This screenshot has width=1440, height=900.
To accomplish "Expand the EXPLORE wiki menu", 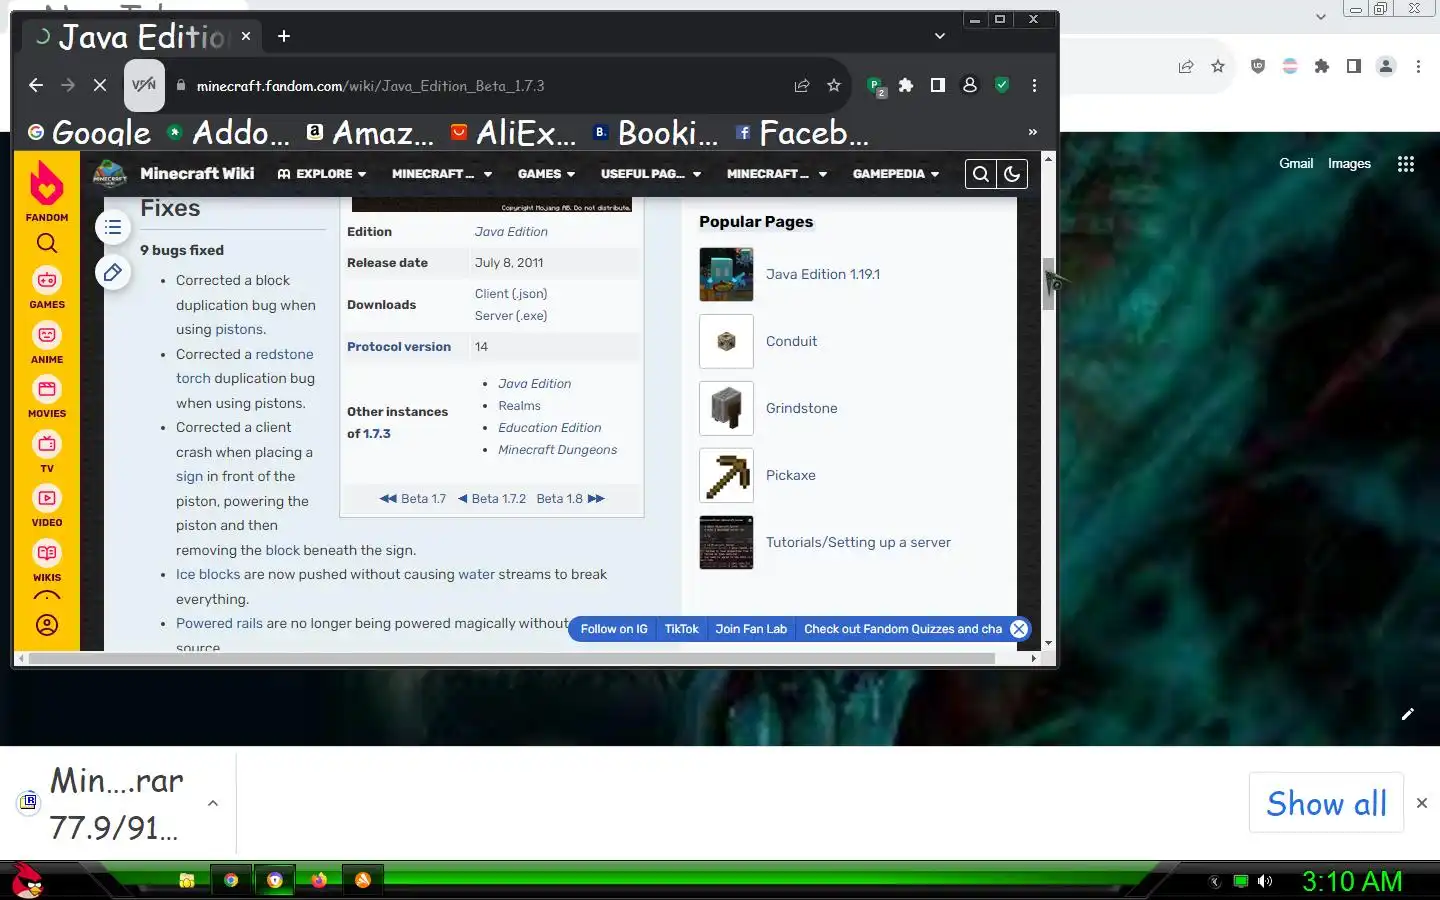I will 322,174.
